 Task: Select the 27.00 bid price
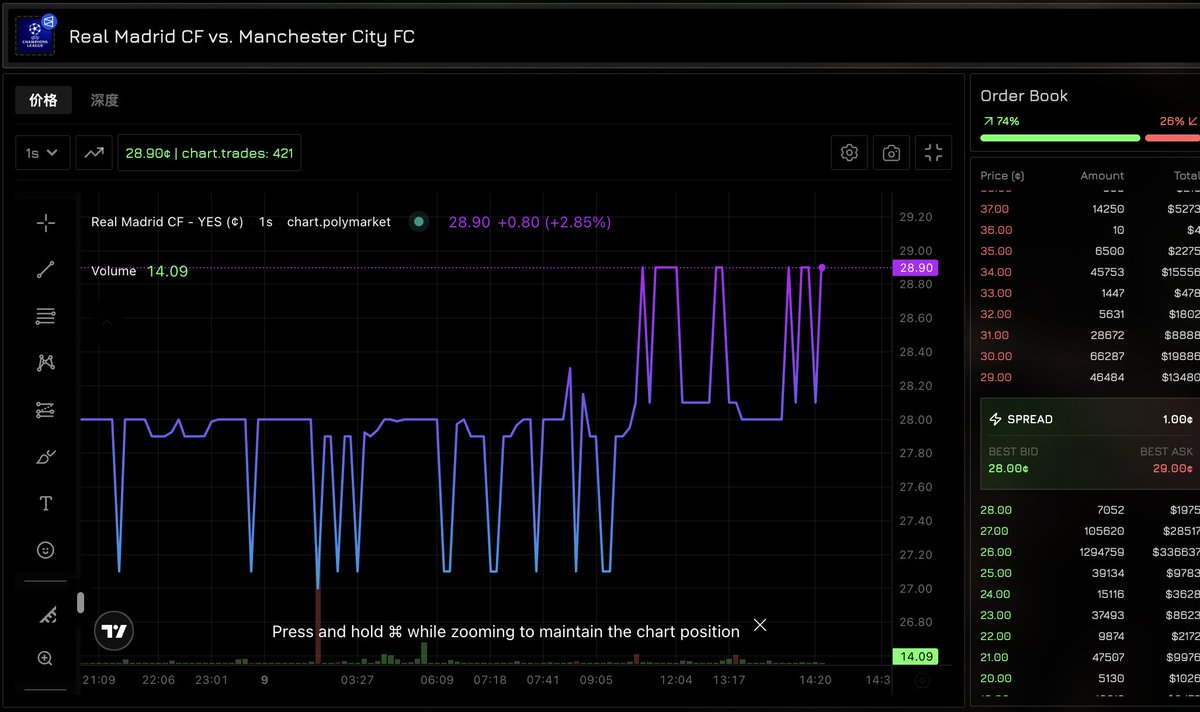[x=996, y=531]
